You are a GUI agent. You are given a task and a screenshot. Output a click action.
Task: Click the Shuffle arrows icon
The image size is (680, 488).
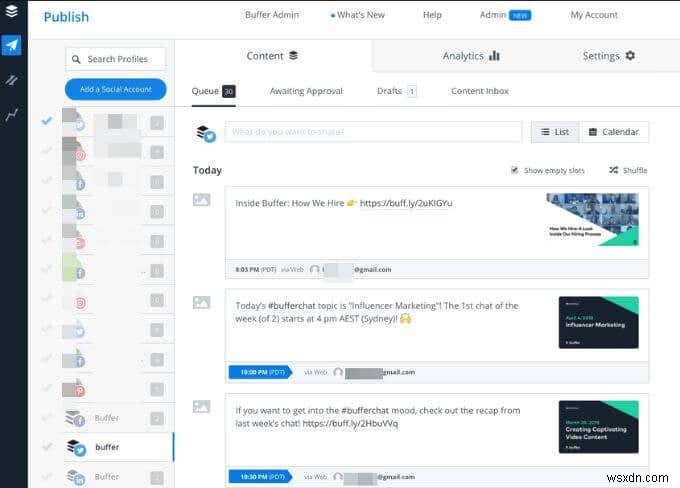(x=613, y=170)
